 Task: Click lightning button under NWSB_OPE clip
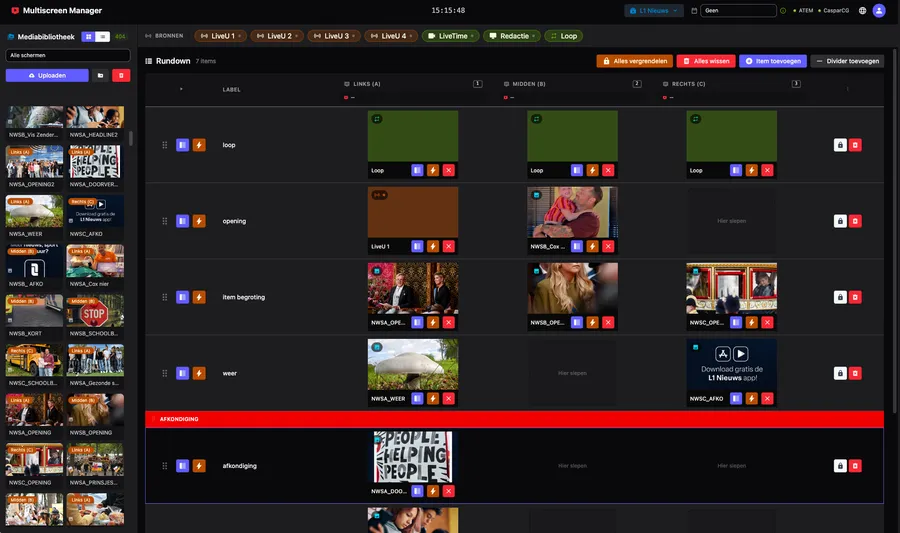tap(592, 322)
